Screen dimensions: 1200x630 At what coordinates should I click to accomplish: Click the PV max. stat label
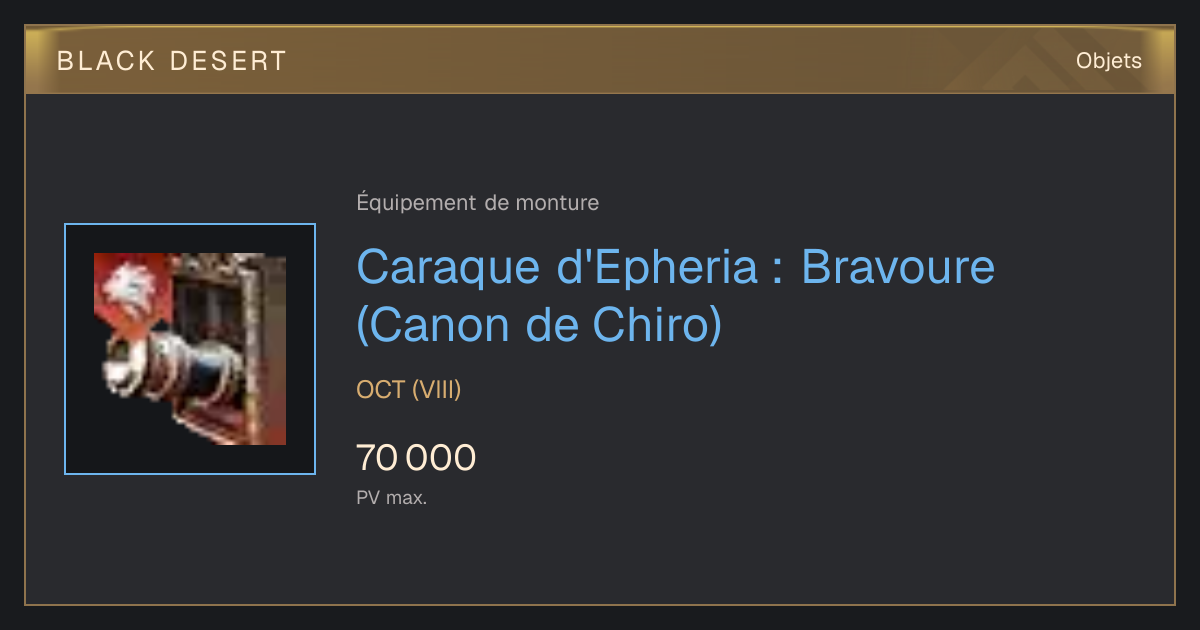392,498
